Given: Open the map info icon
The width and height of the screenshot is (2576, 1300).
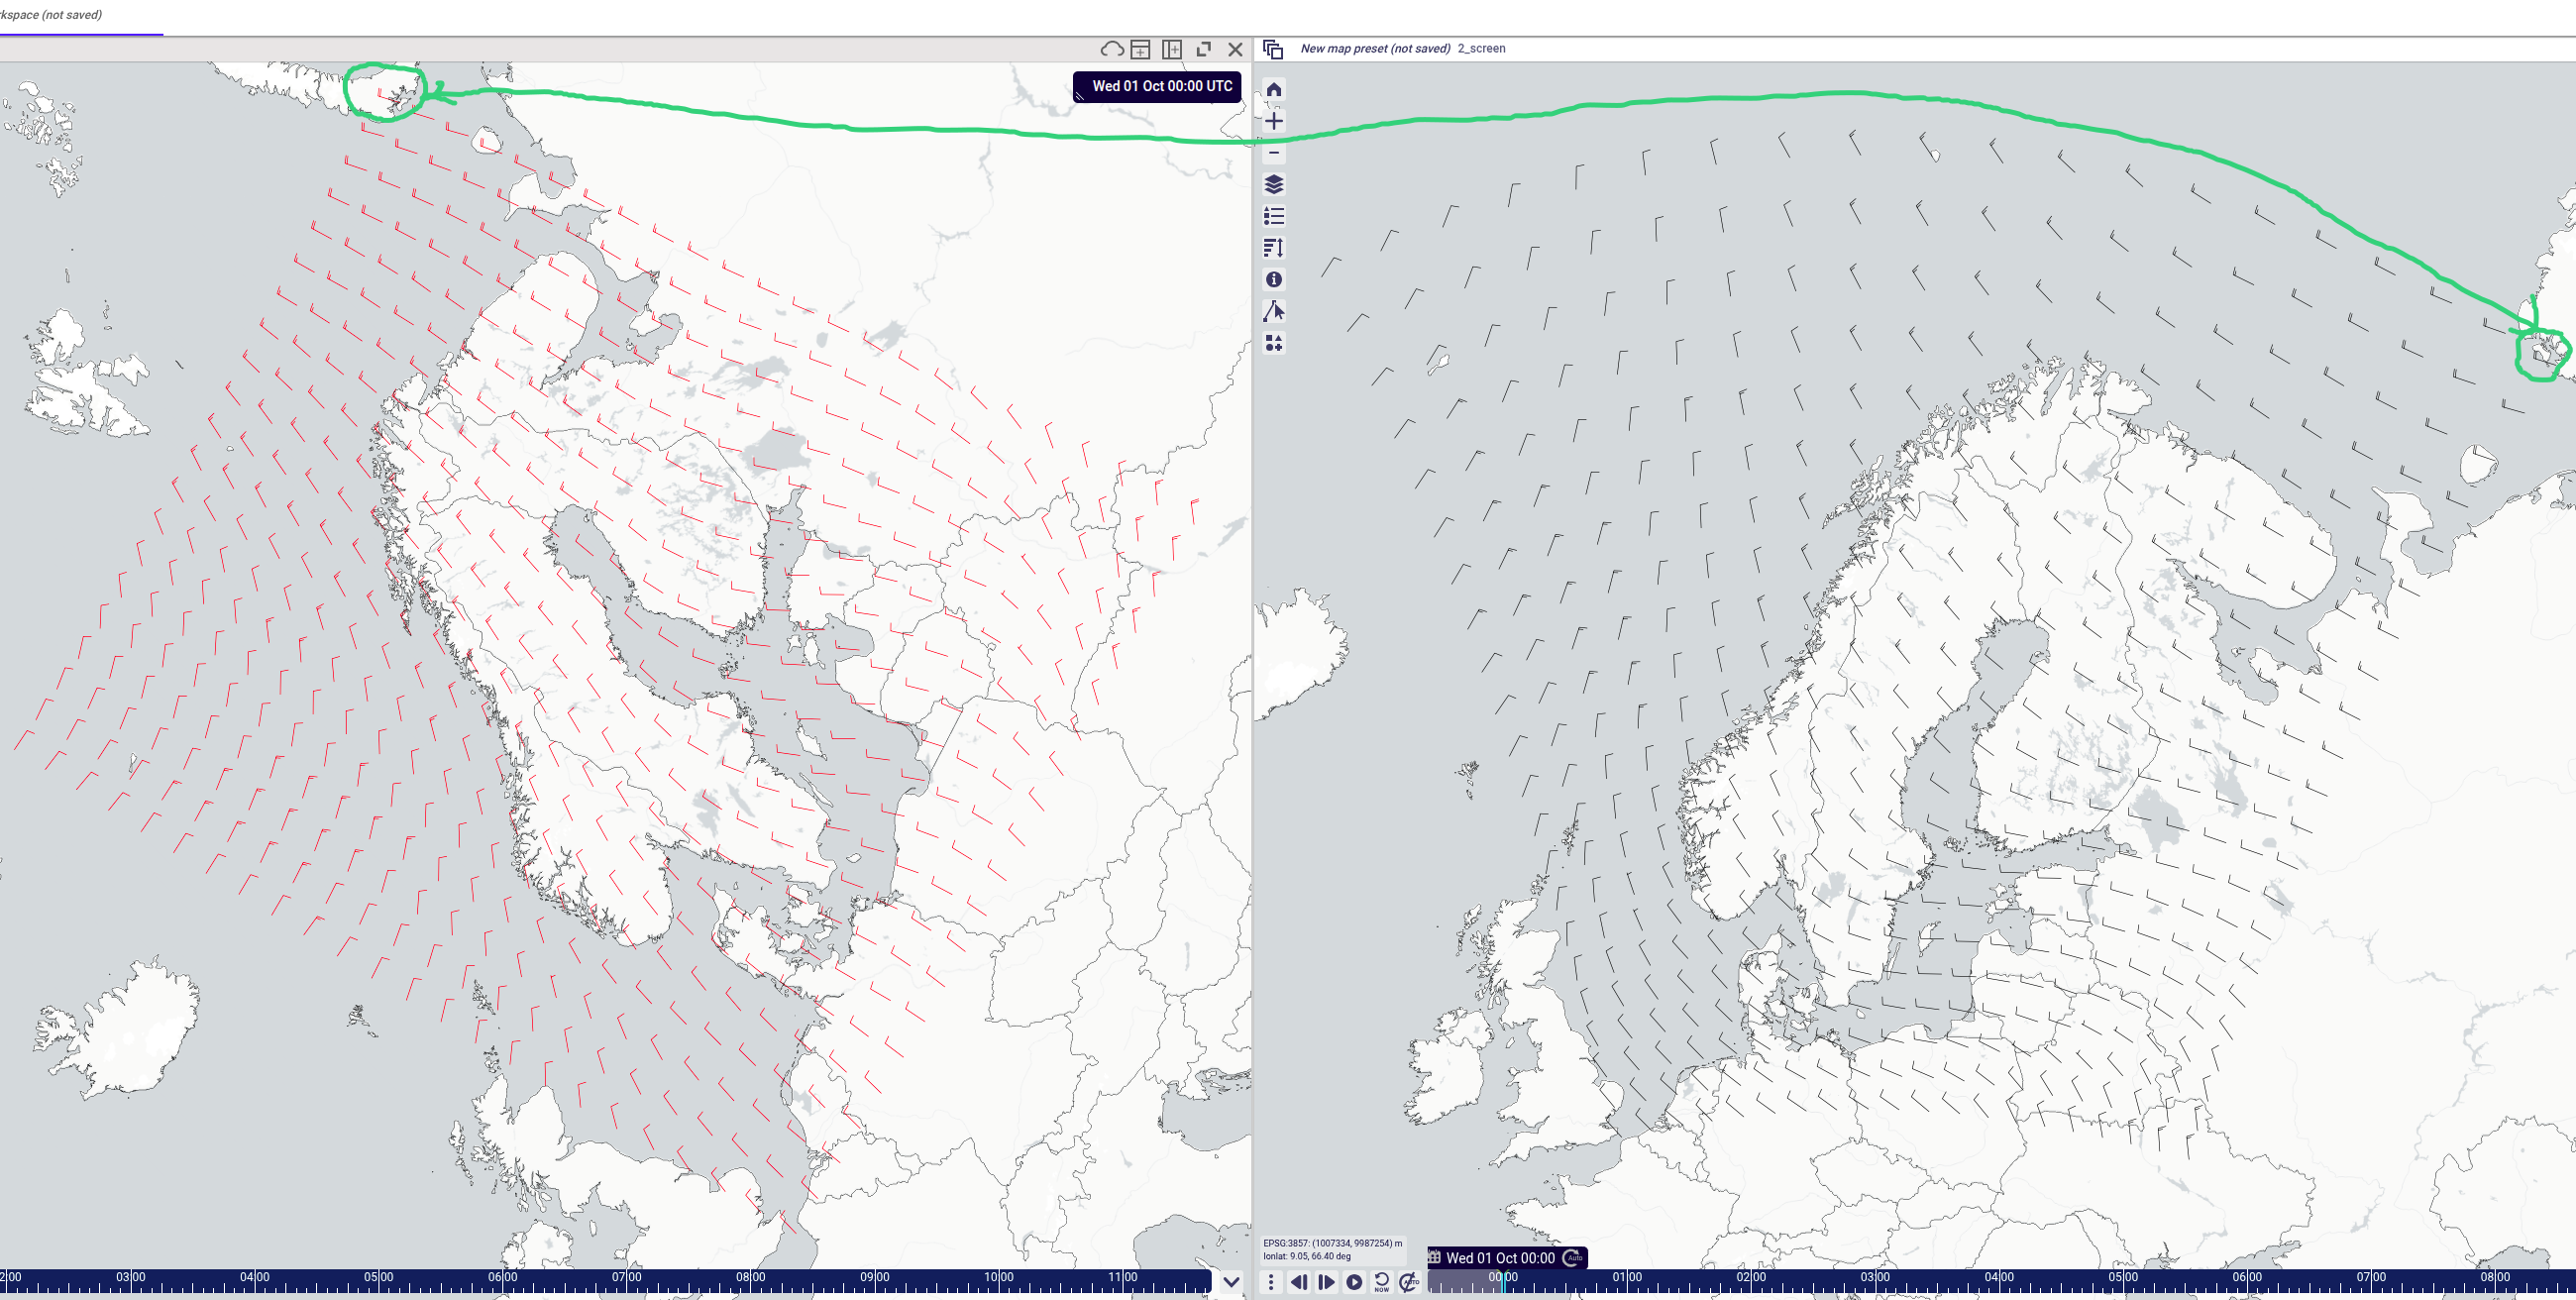Looking at the screenshot, I should click(x=1274, y=280).
